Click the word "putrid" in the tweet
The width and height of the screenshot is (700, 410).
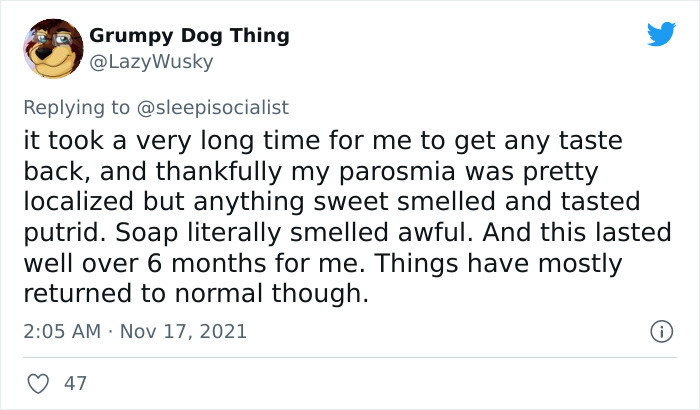[60, 233]
